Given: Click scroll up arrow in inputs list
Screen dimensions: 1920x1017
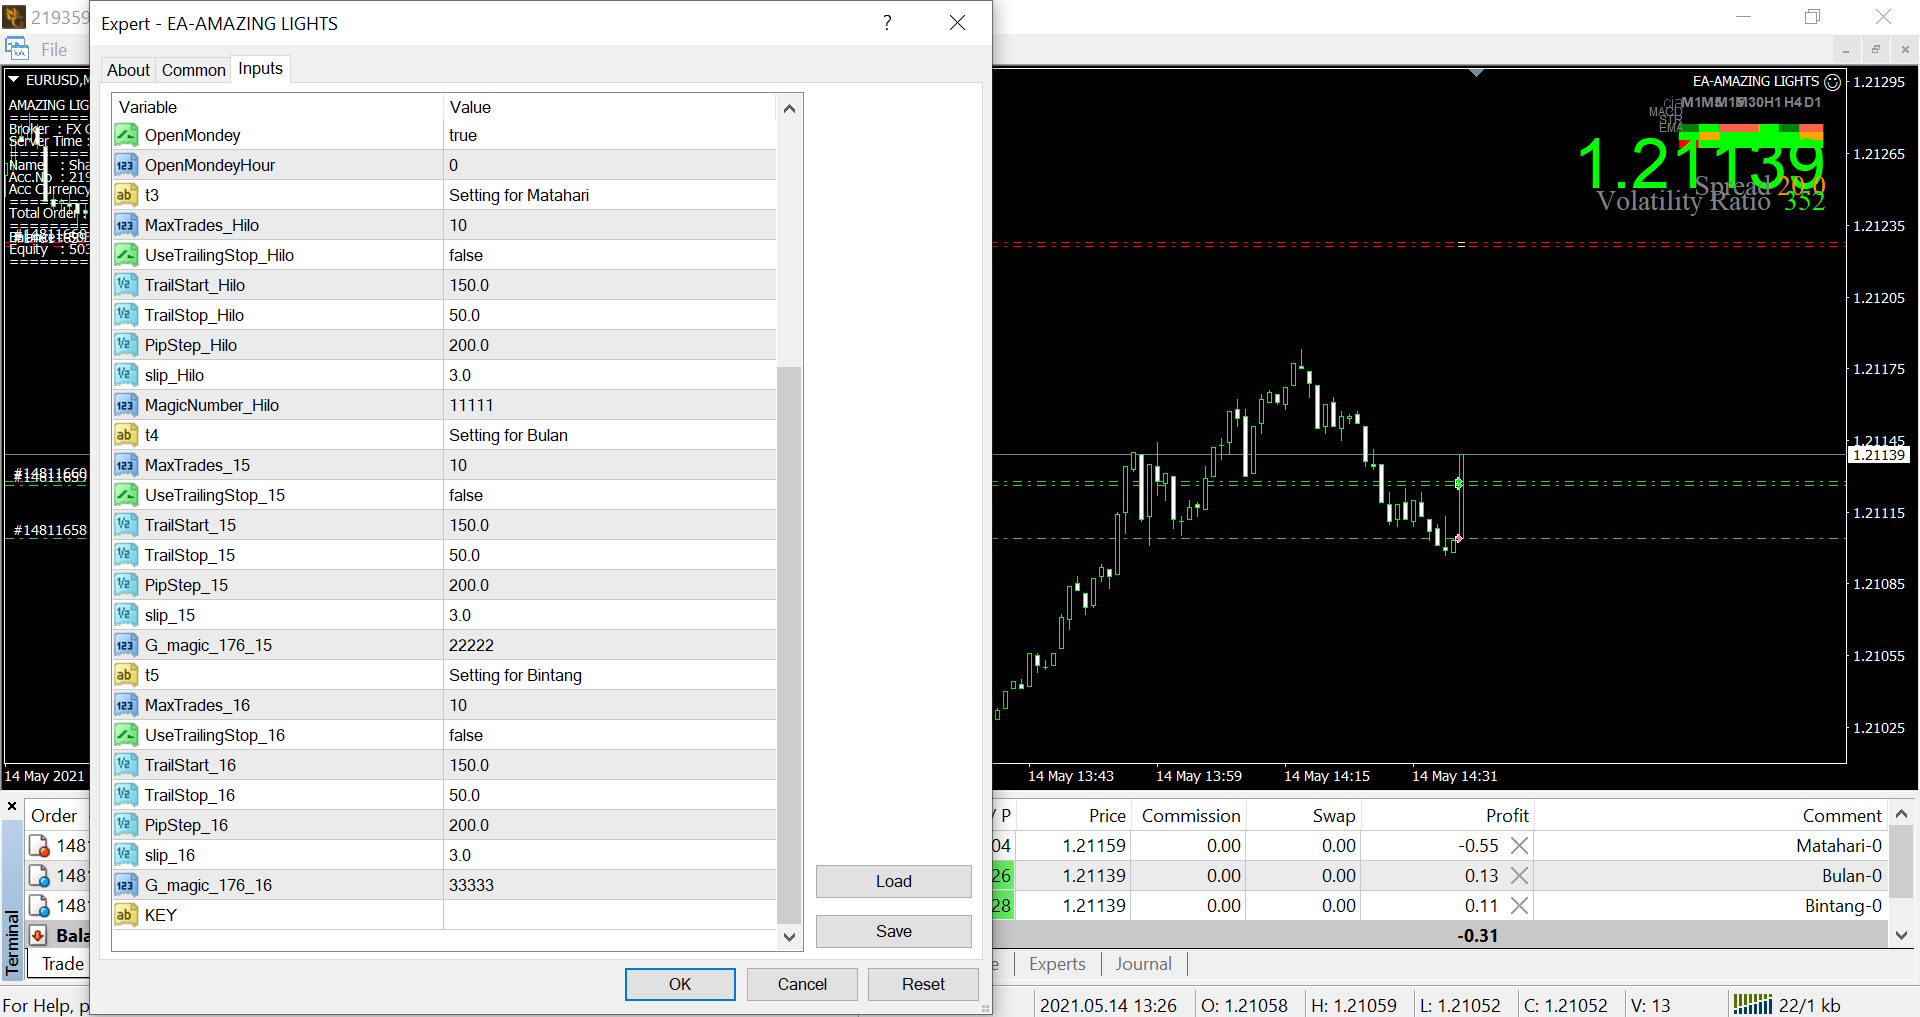Looking at the screenshot, I should click(x=789, y=108).
